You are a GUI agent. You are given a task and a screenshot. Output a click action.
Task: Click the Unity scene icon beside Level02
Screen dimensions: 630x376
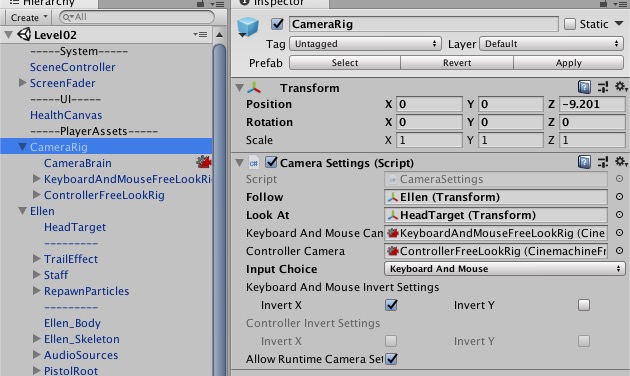point(24,35)
